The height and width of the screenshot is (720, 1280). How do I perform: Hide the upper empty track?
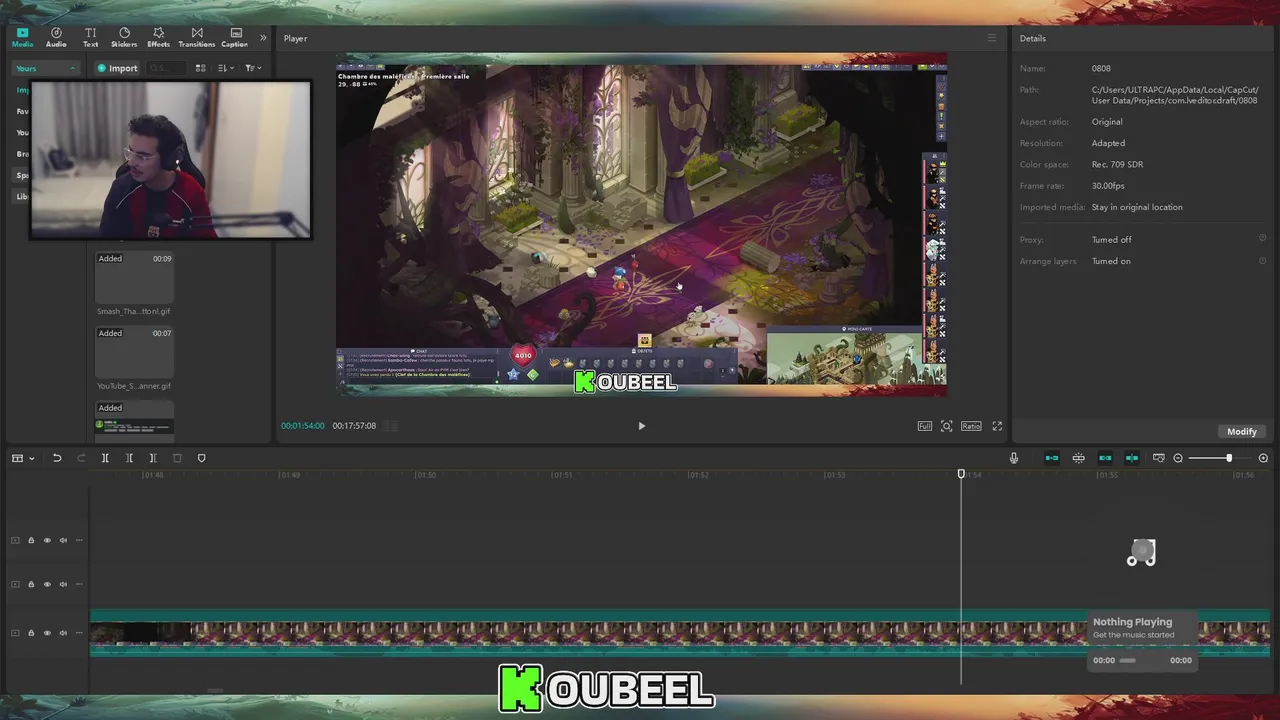pyautogui.click(x=47, y=540)
